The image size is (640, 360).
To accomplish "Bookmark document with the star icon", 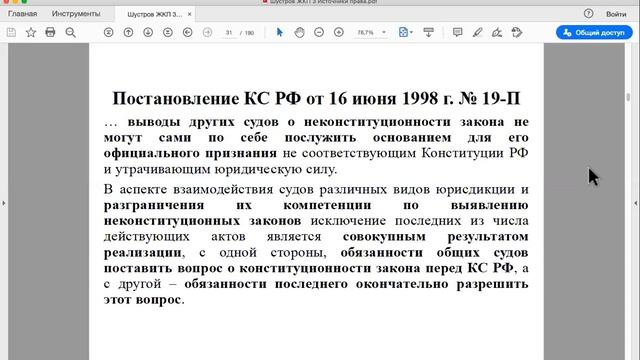I will [x=31, y=32].
